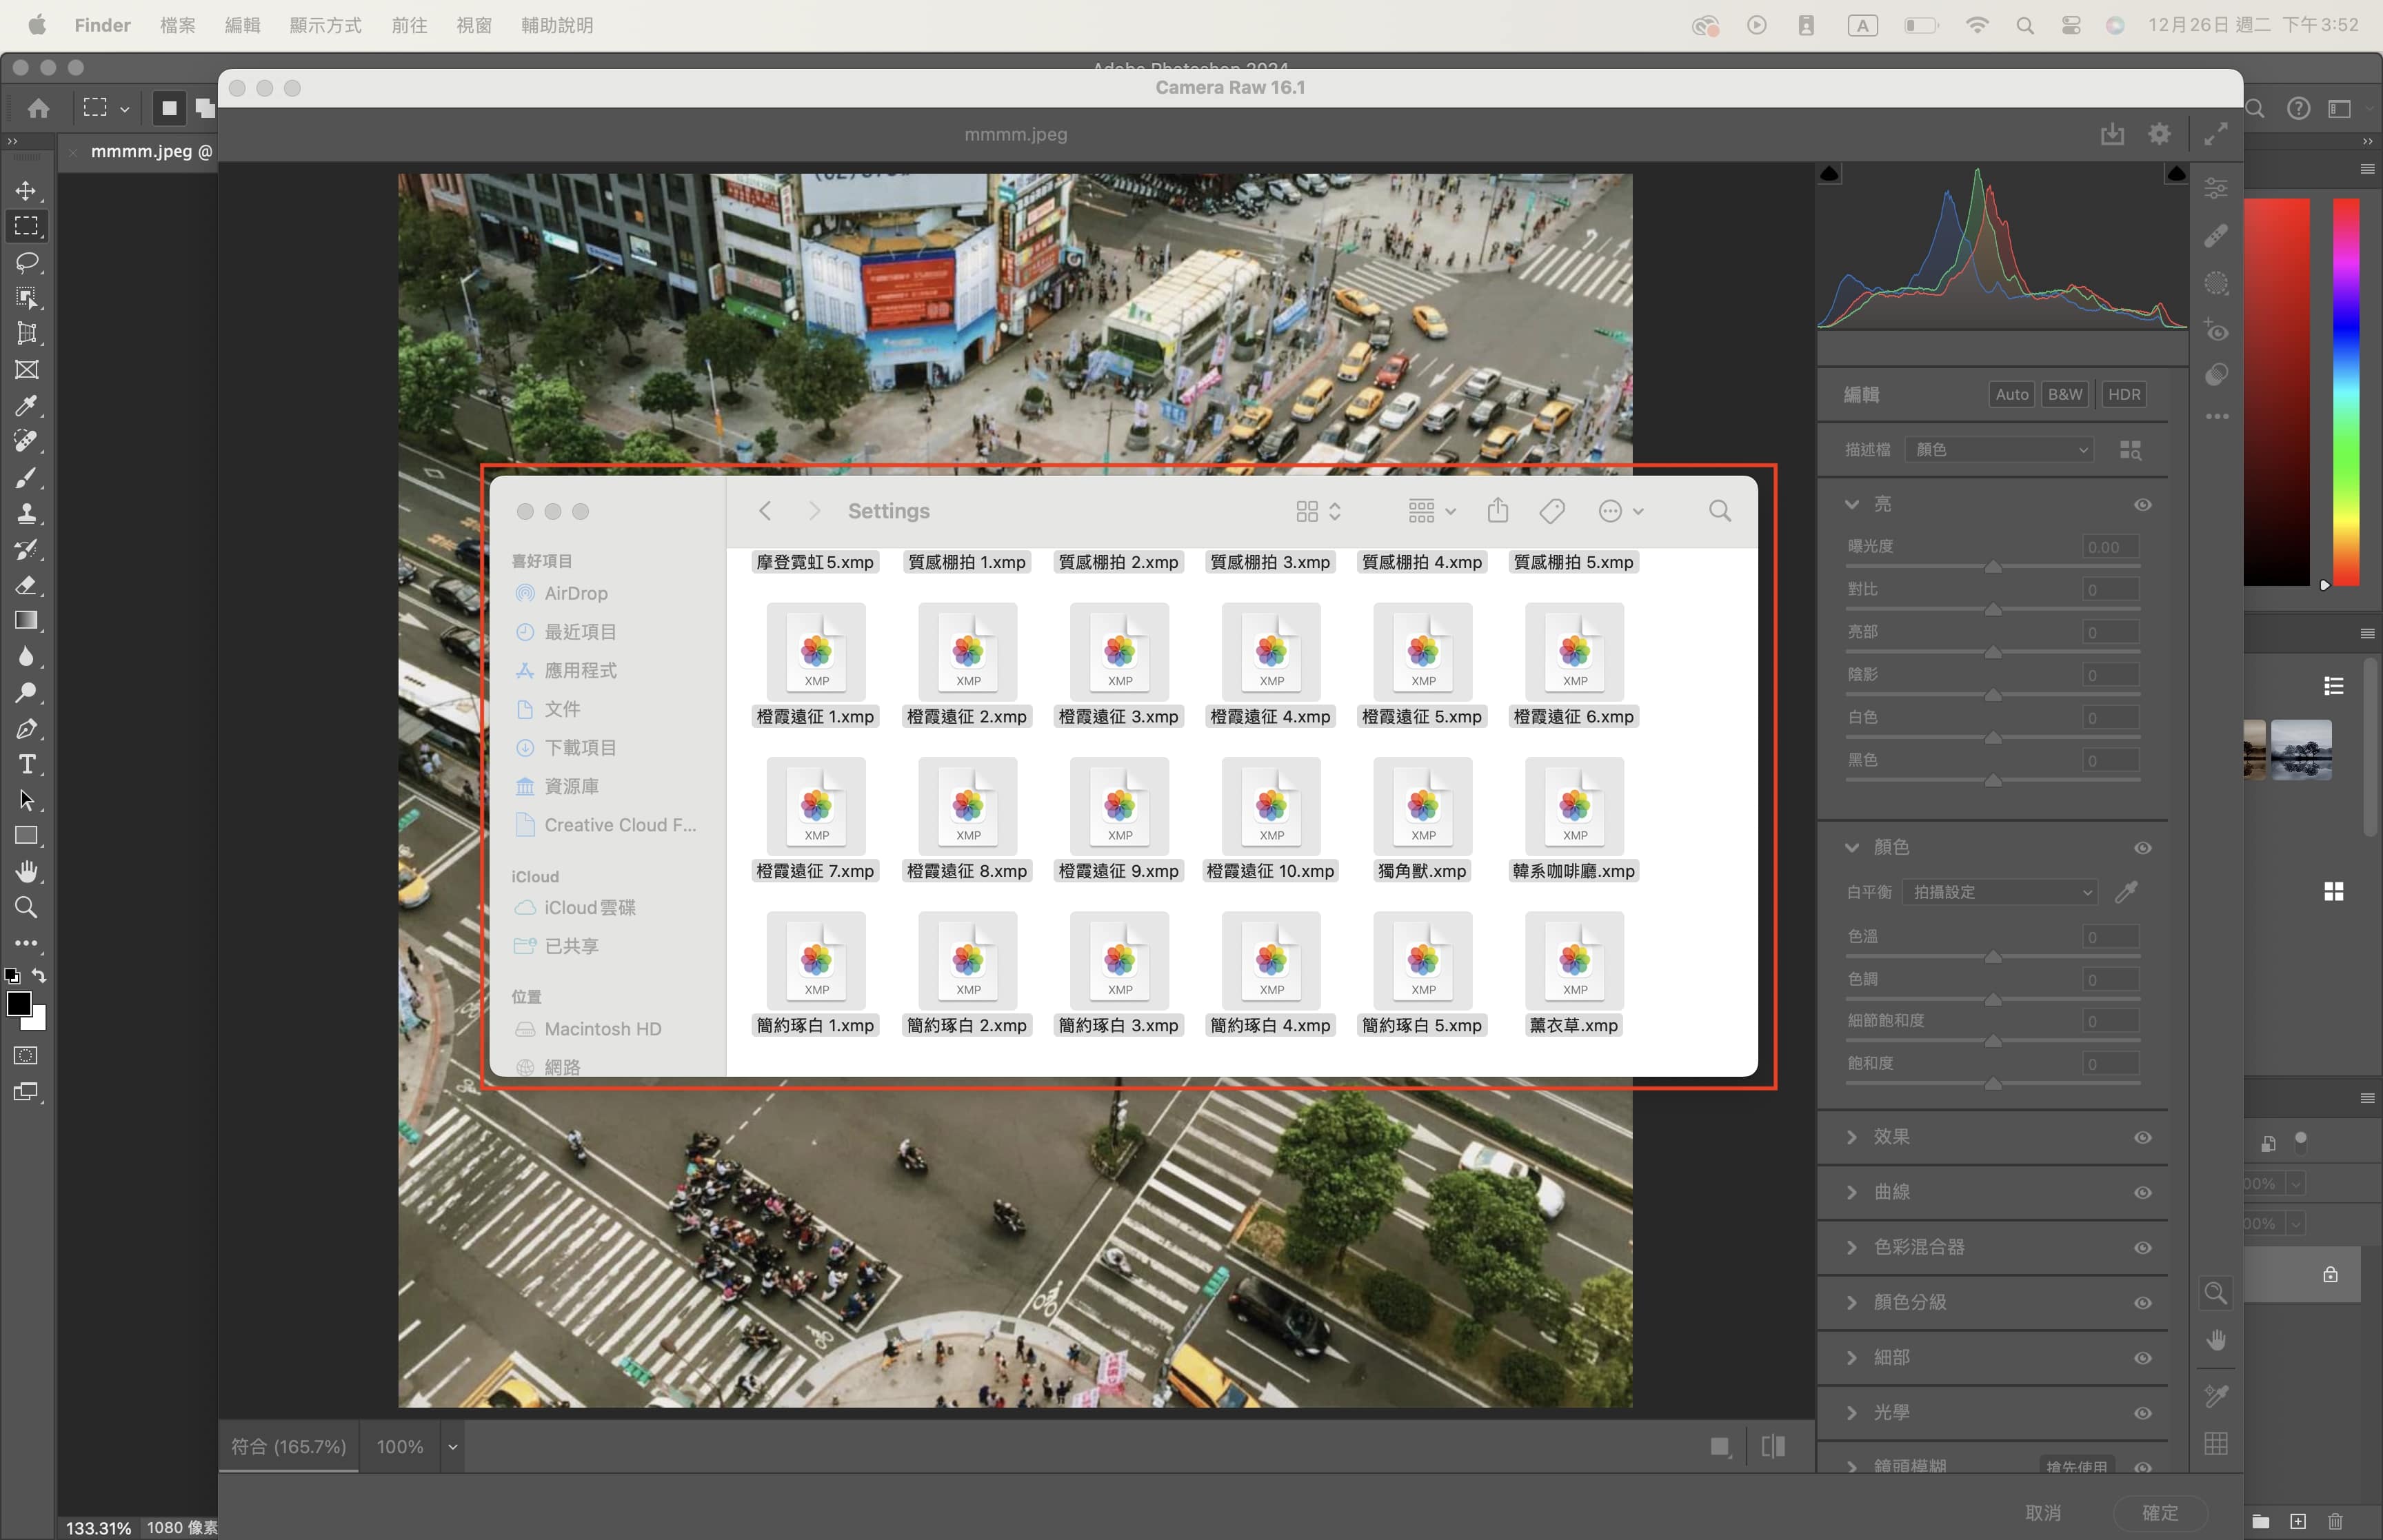Toggle visibility eye for 亮 panel
The height and width of the screenshot is (1540, 2383).
2142,505
